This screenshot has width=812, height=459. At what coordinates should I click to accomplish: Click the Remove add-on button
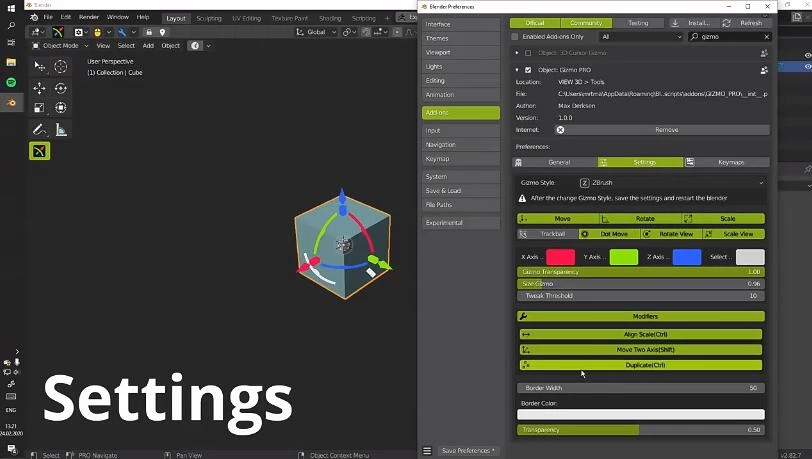point(666,130)
